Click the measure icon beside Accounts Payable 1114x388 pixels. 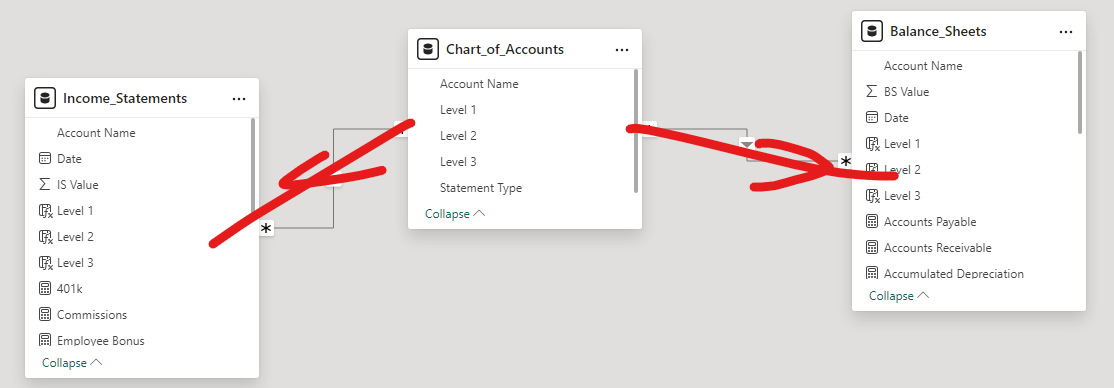872,222
